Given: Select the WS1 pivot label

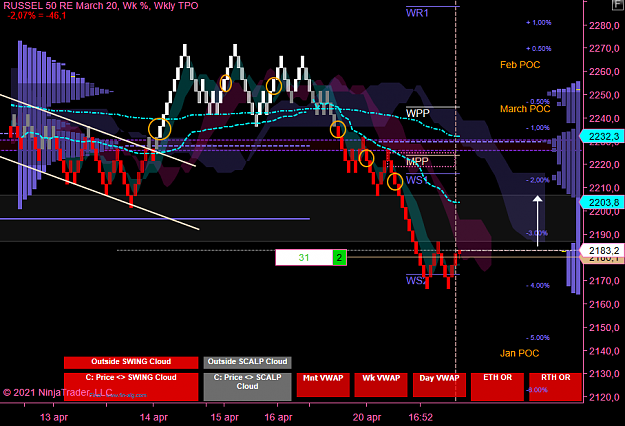Looking at the screenshot, I should tap(417, 180).
